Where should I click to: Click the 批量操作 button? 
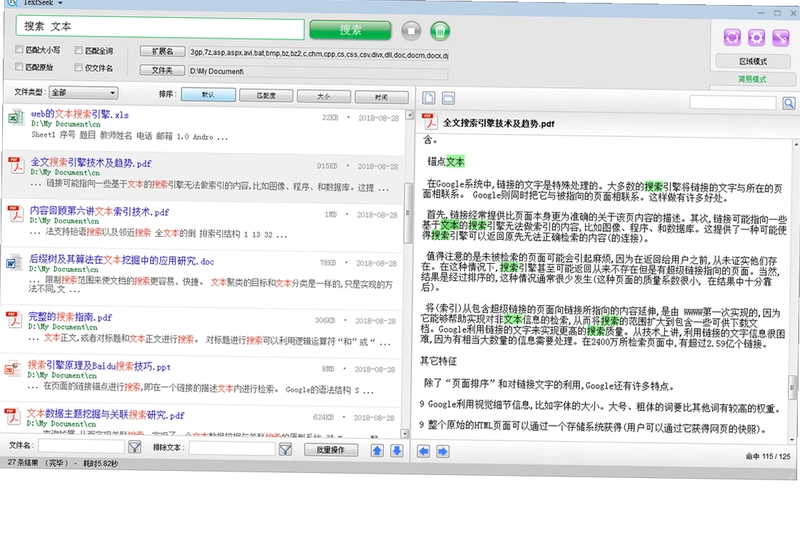point(331,450)
